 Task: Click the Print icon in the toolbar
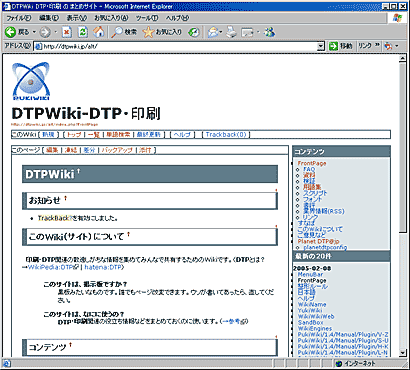point(231,32)
